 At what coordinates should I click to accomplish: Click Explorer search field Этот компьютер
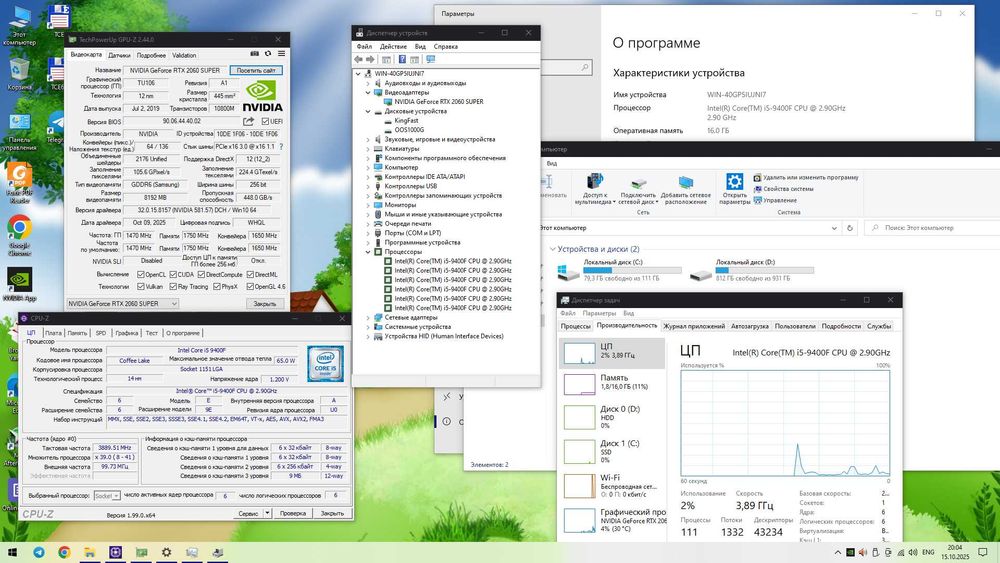click(x=931, y=228)
